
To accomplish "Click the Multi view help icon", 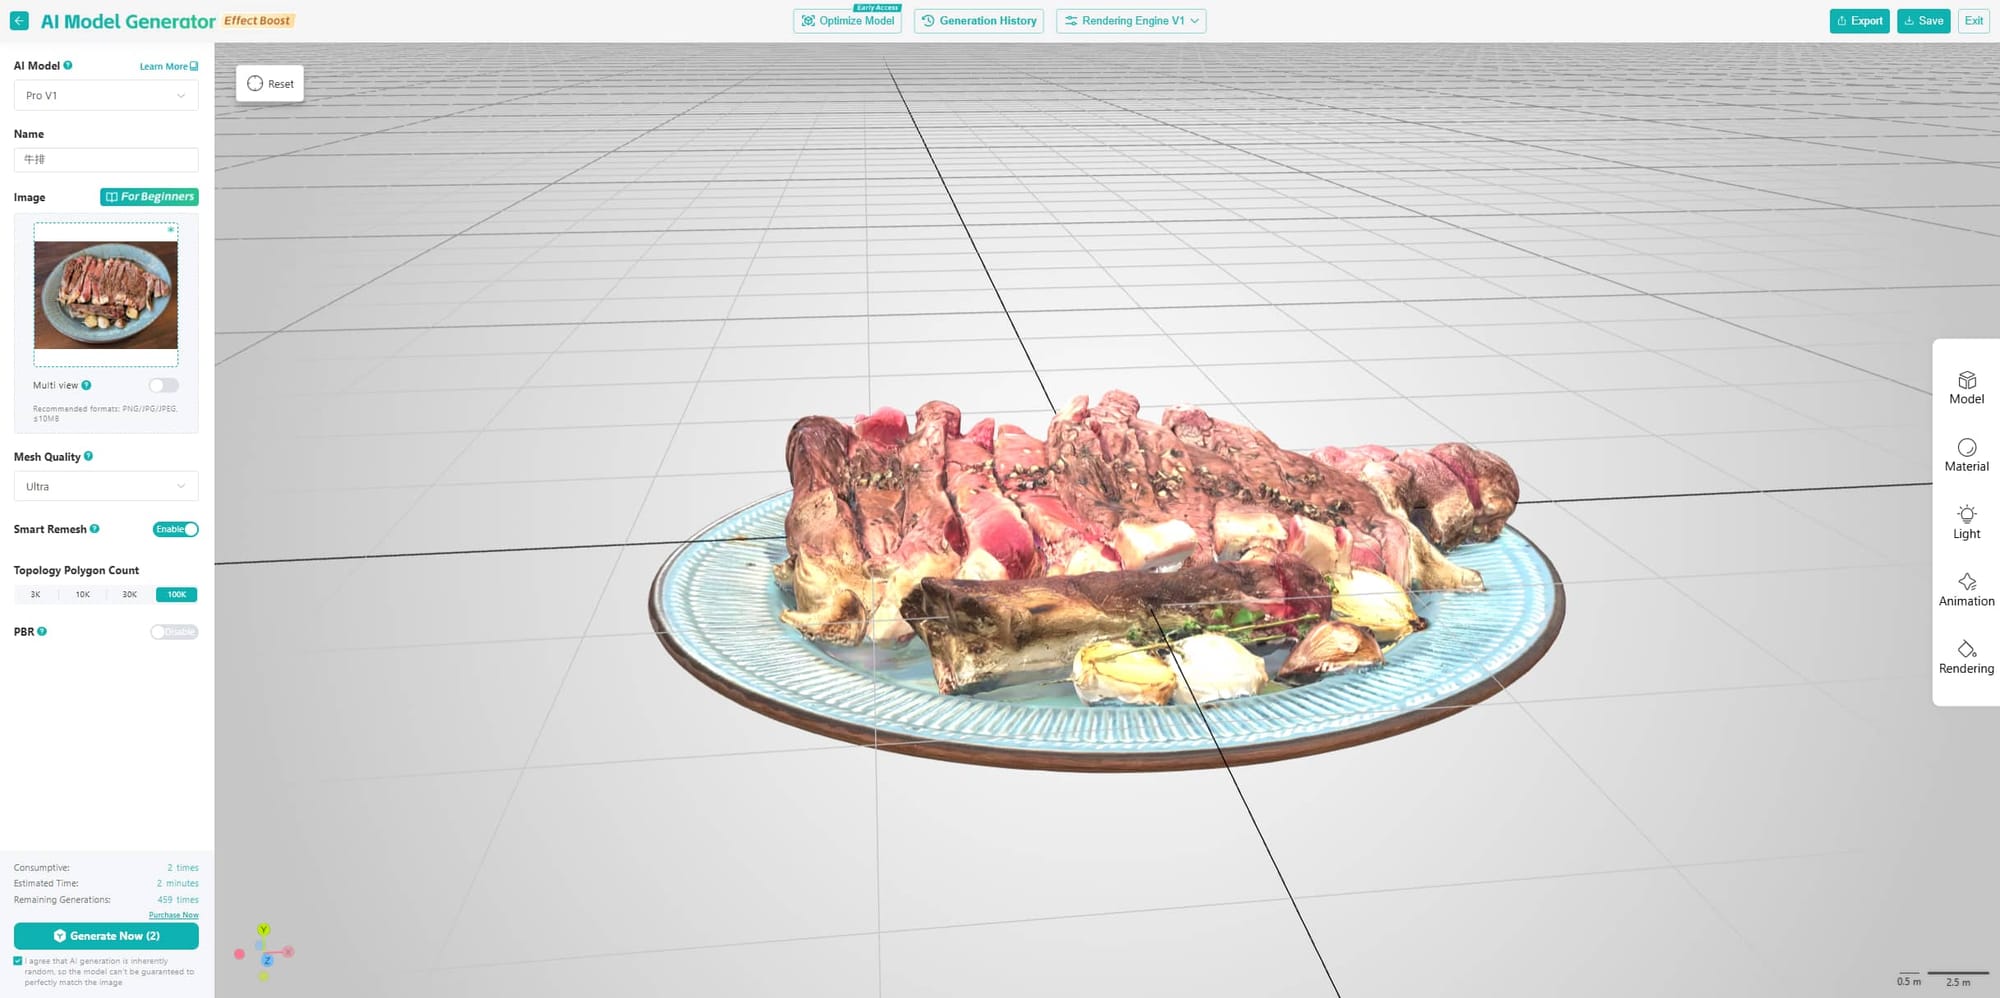I will click(x=86, y=385).
